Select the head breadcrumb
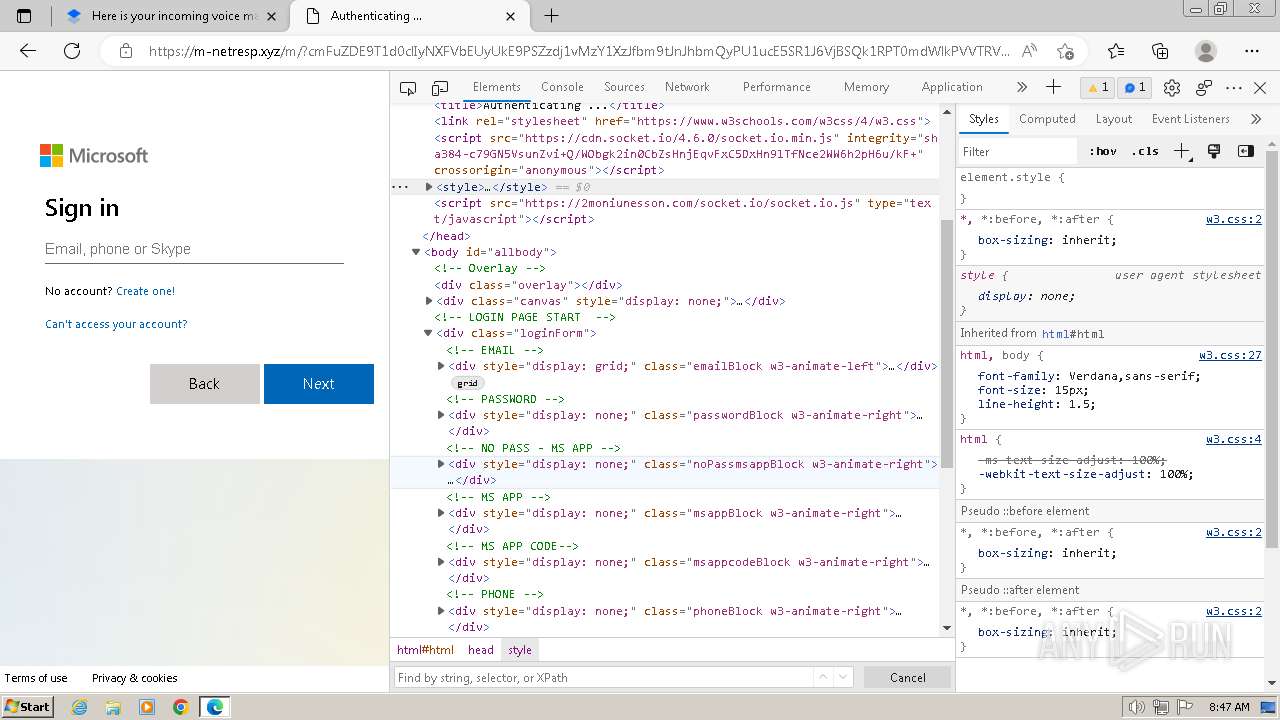This screenshot has height=720, width=1280. [x=481, y=650]
